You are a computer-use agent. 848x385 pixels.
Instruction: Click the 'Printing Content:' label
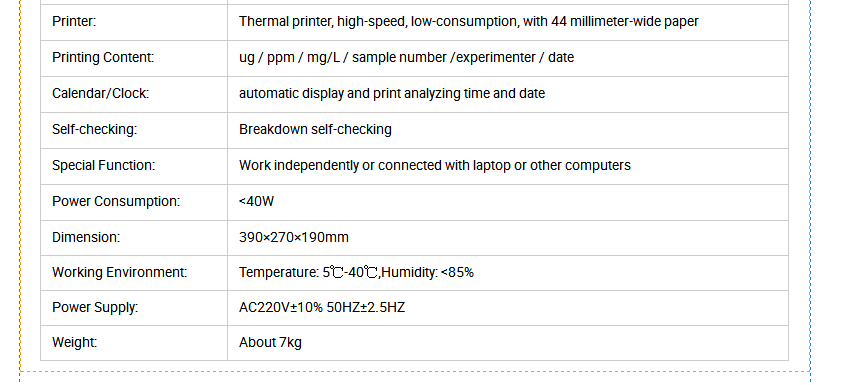103,57
